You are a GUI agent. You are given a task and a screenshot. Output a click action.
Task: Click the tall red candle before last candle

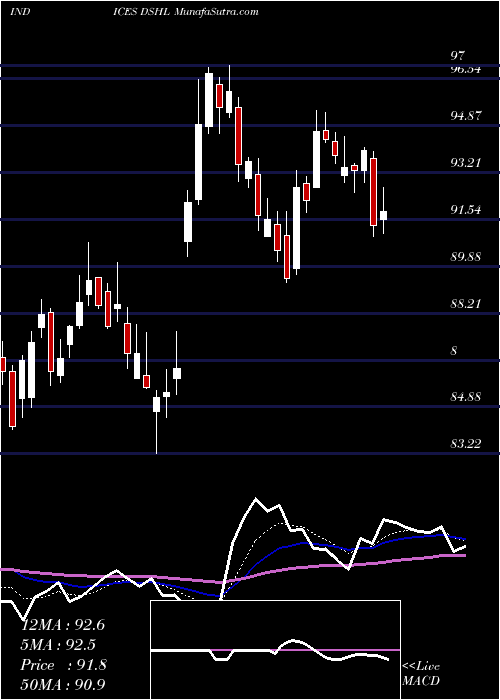coord(373,192)
